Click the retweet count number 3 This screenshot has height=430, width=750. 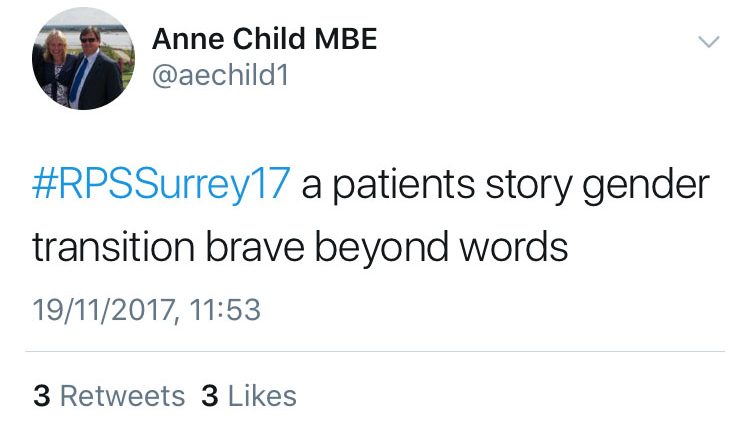point(42,396)
